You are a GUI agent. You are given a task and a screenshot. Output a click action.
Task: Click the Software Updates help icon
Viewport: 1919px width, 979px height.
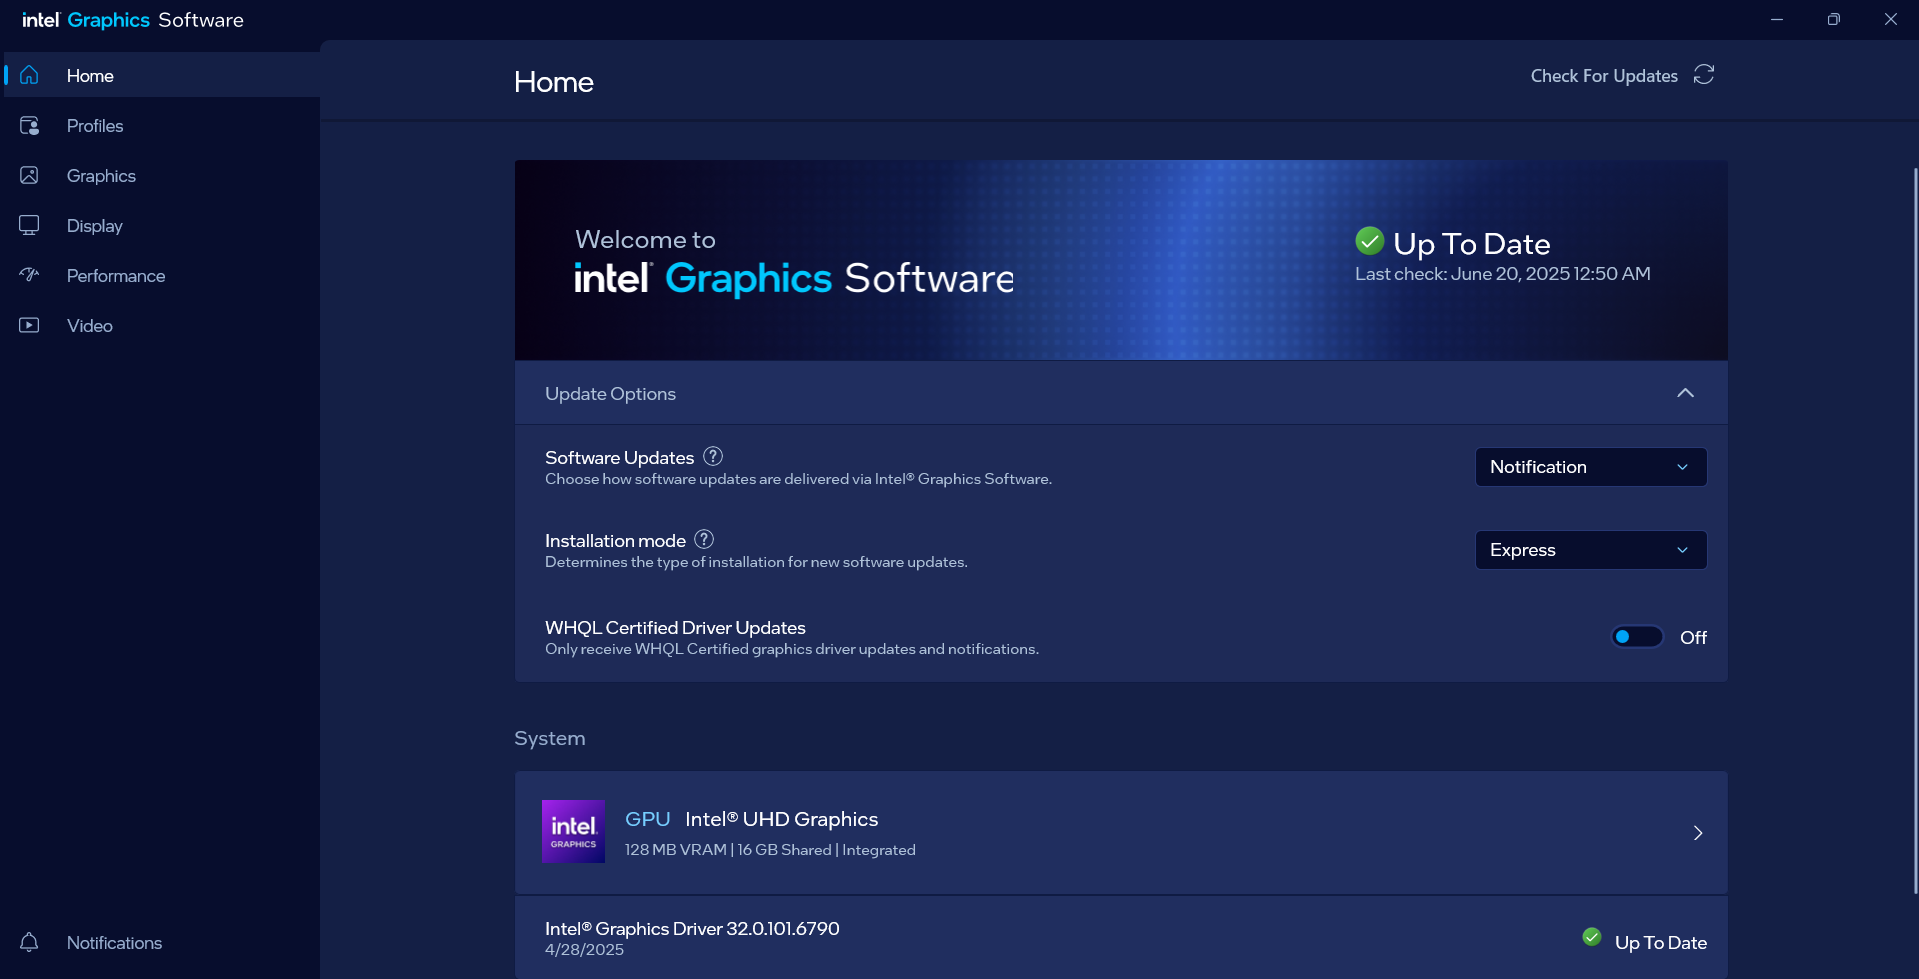[713, 456]
